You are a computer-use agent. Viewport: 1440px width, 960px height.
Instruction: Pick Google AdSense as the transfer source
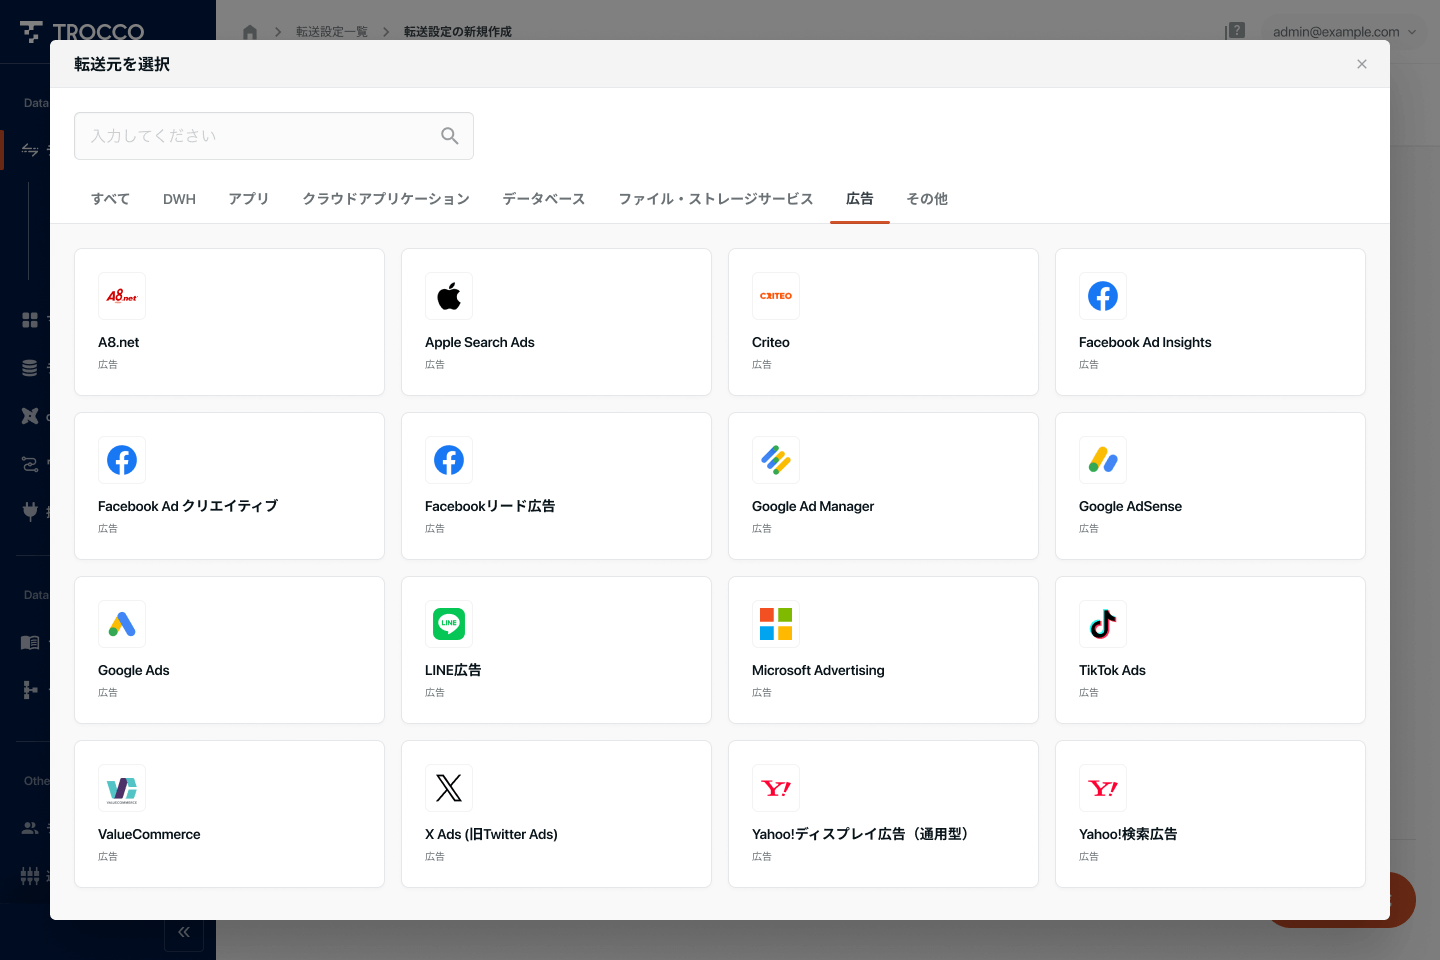1210,486
